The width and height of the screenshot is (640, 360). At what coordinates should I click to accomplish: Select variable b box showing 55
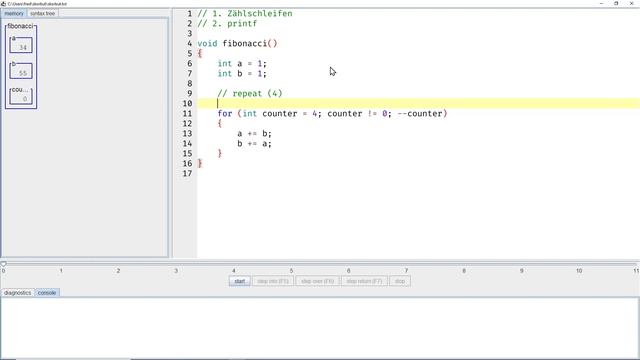21,71
